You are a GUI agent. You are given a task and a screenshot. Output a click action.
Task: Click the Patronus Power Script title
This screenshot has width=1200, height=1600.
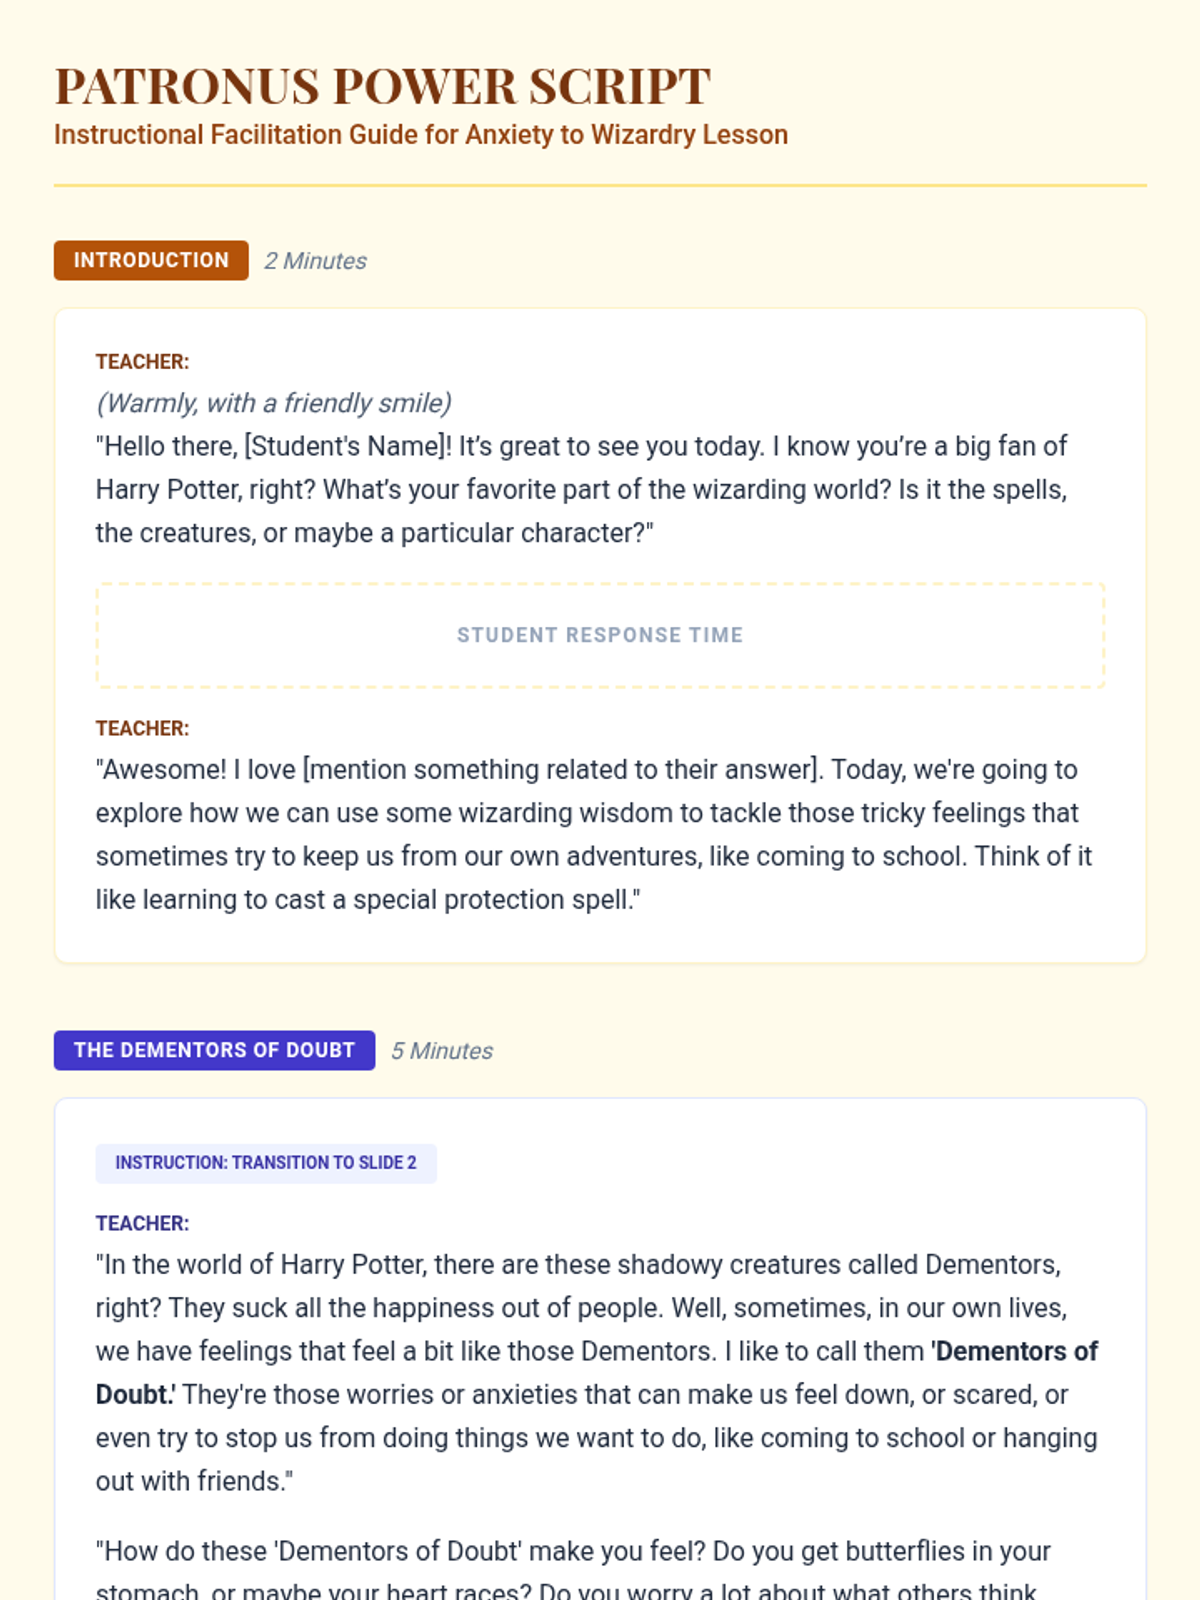point(382,86)
